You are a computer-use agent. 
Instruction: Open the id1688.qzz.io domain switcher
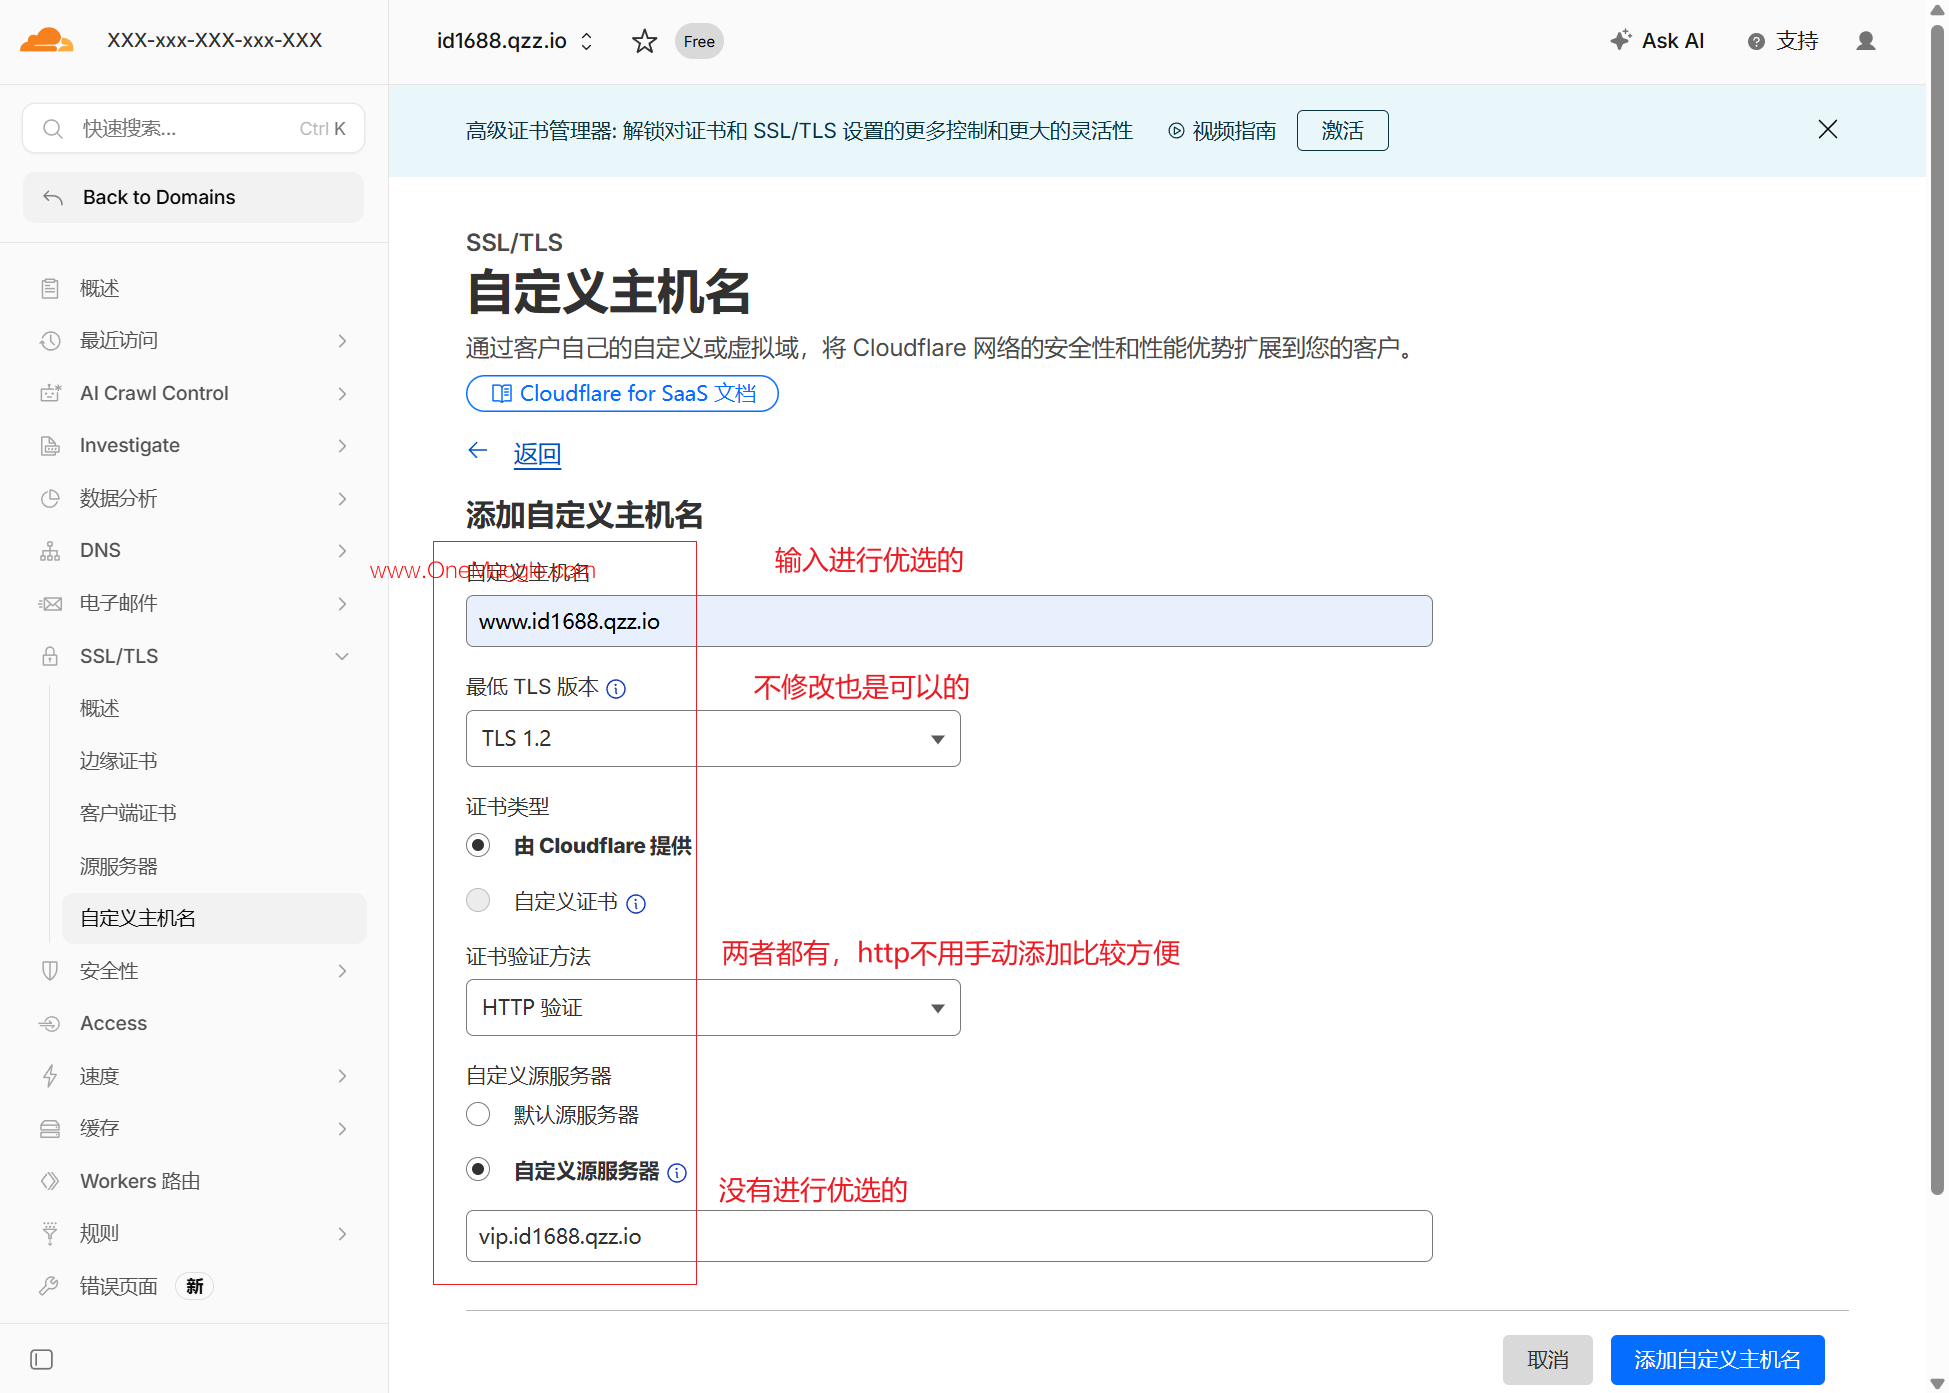[x=587, y=41]
